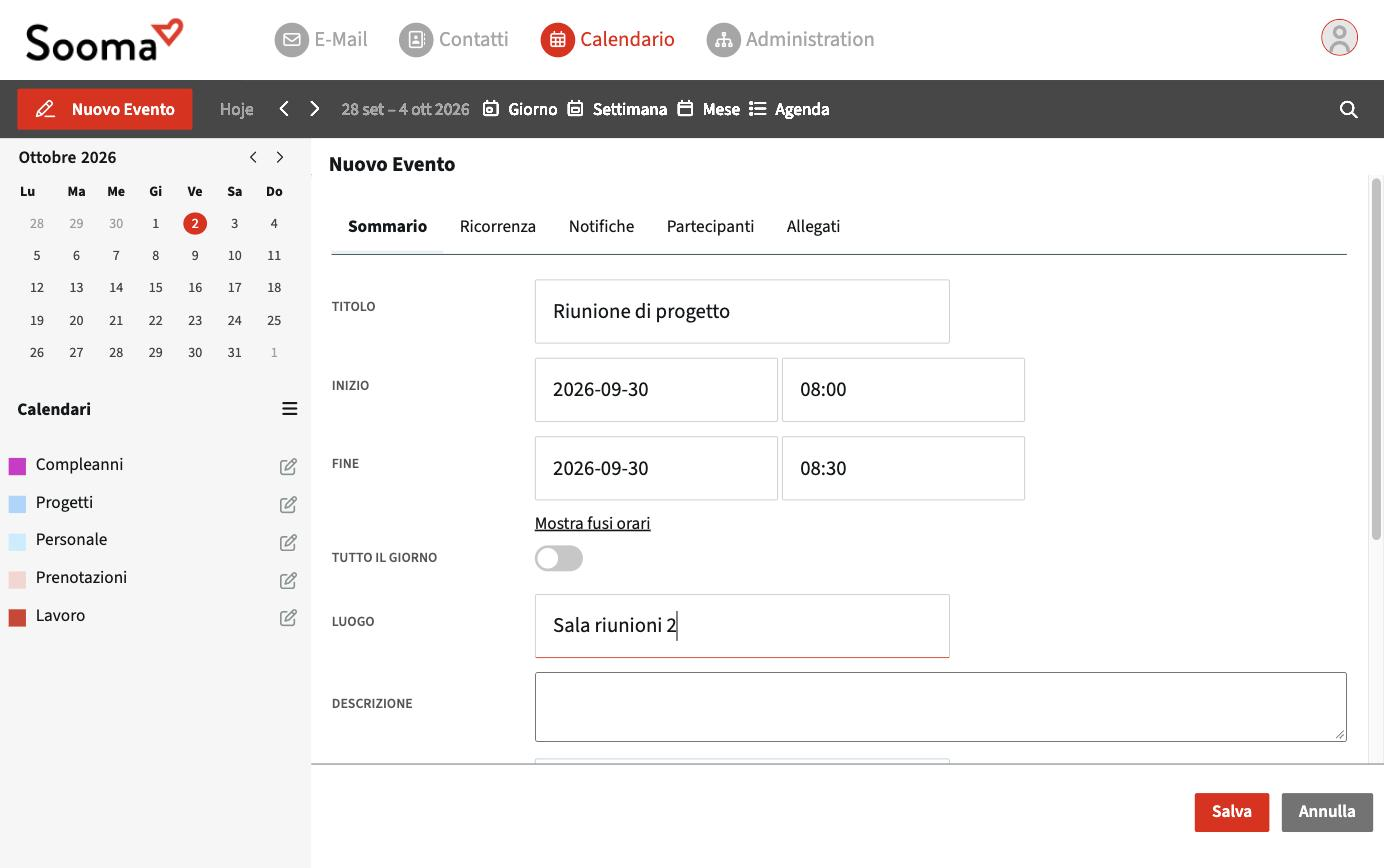Image resolution: width=1384 pixels, height=868 pixels.
Task: Click the Hoje button
Action: [x=236, y=109]
